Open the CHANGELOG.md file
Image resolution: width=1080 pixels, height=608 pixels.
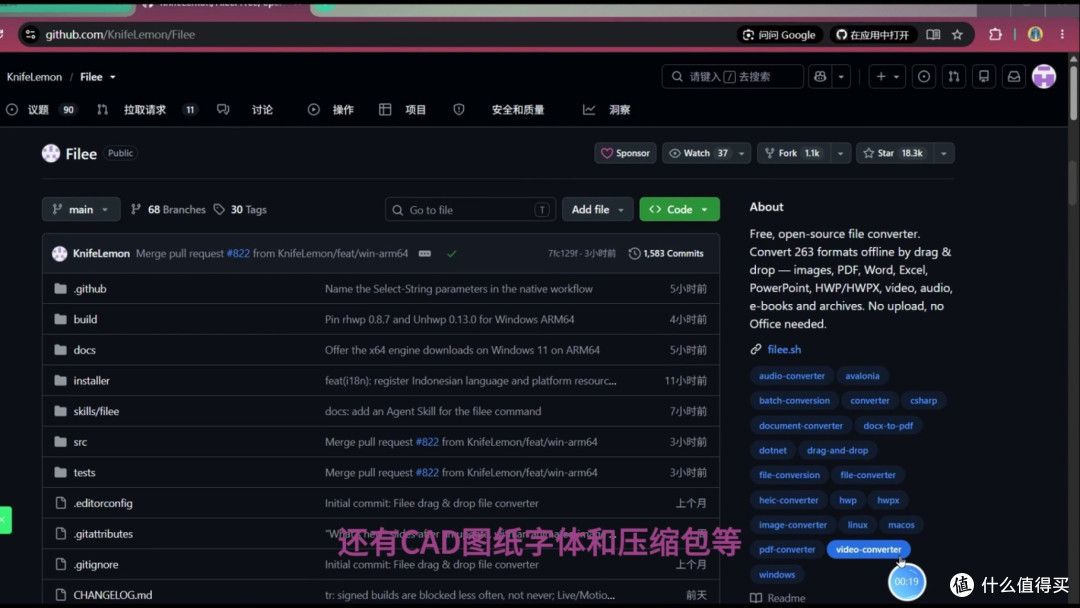tap(113, 595)
